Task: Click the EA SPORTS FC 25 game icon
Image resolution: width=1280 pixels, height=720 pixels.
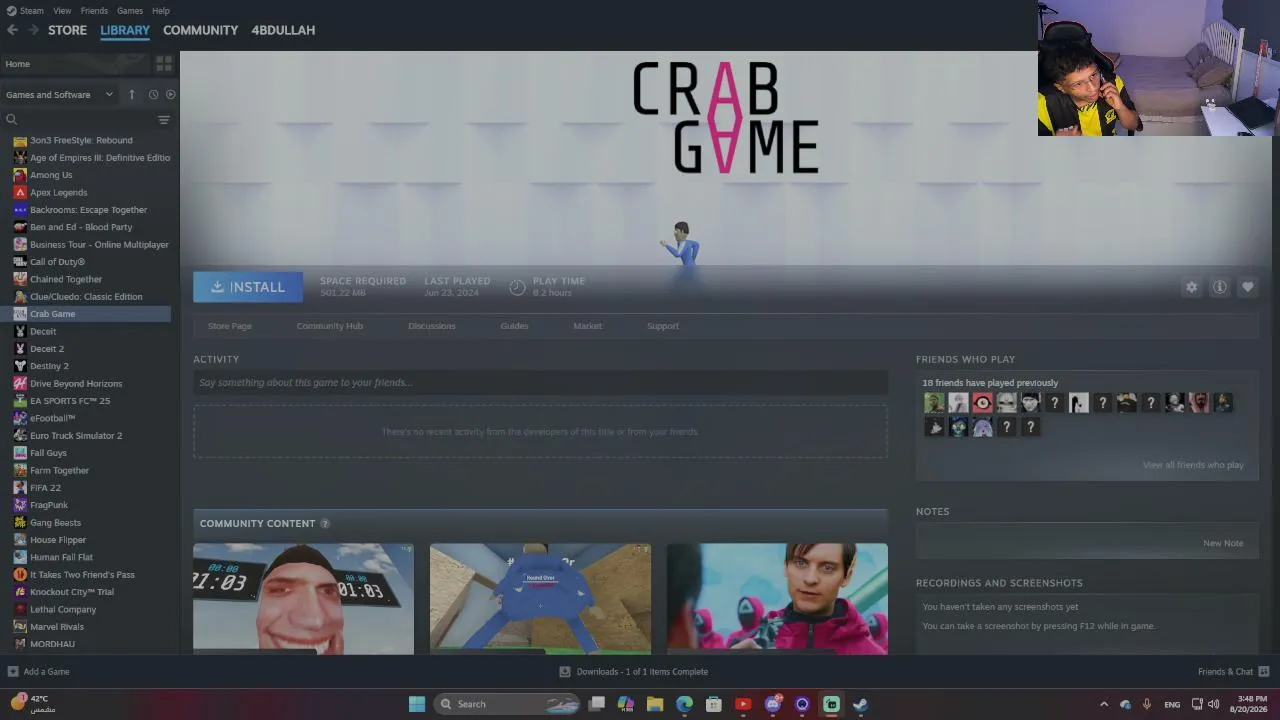Action: [20, 401]
